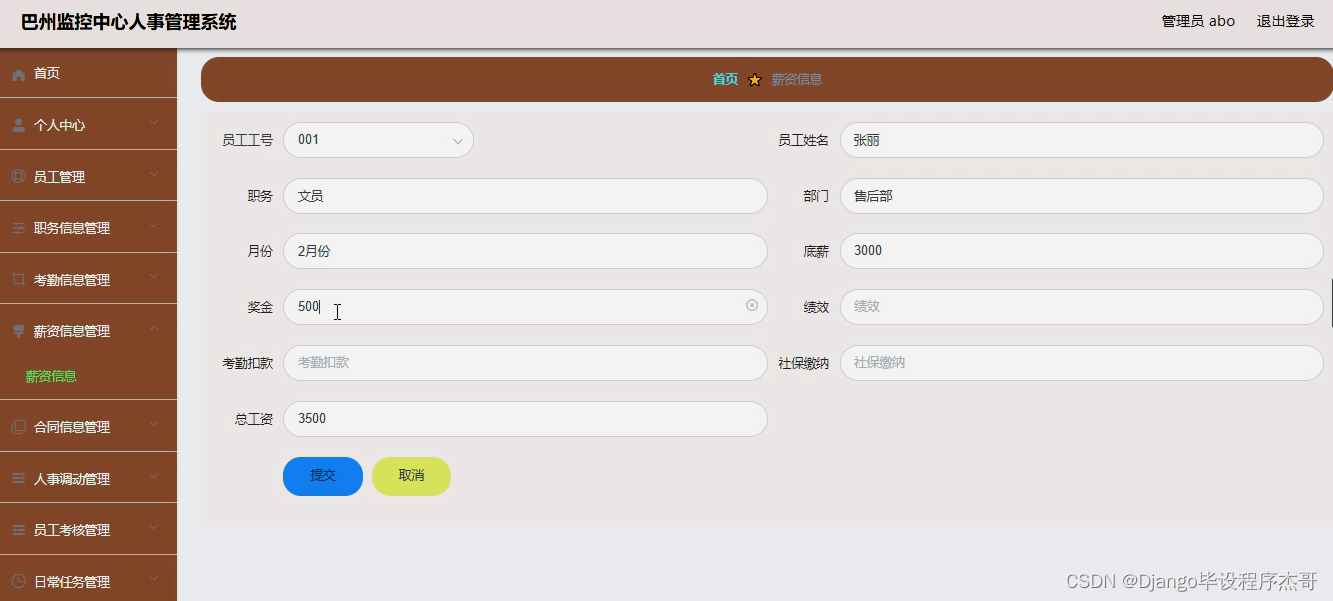This screenshot has width=1333, height=601.
Task: Expand the 日常任务管理 menu chevron
Action: [x=154, y=580]
